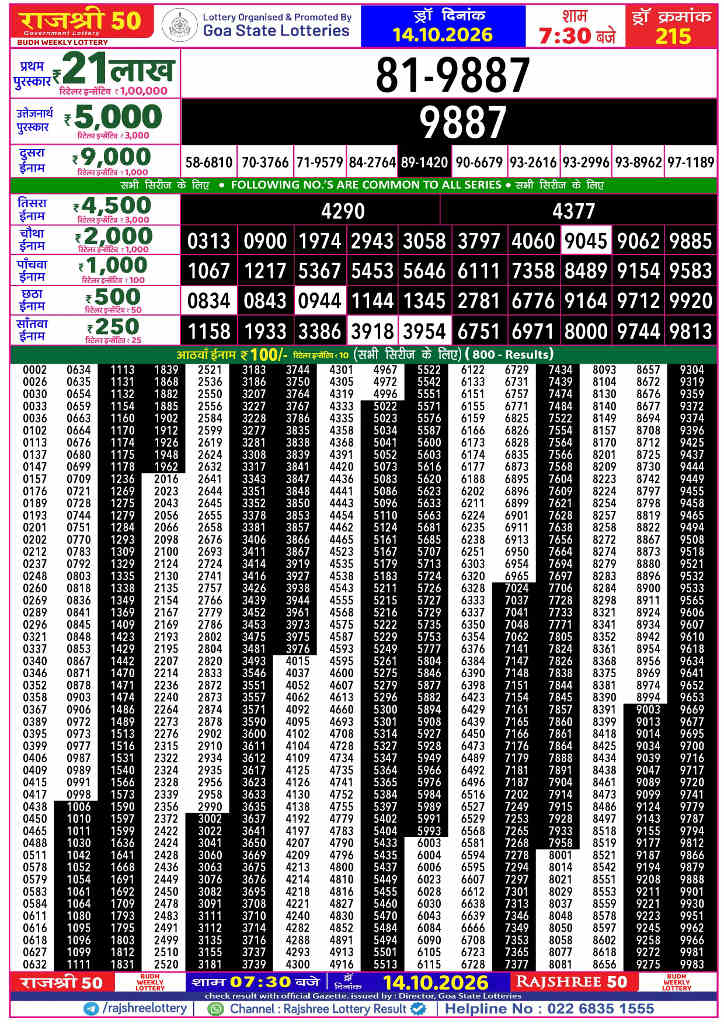Click the ₹9,000 second prize amount

(x=112, y=157)
